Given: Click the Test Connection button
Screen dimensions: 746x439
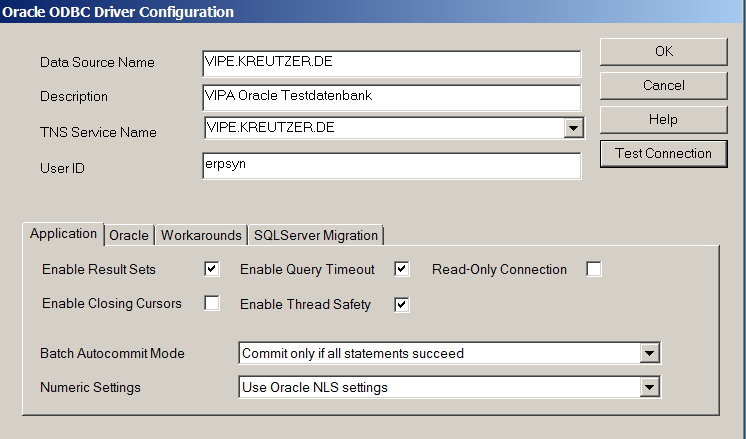Looking at the screenshot, I should click(x=663, y=153).
